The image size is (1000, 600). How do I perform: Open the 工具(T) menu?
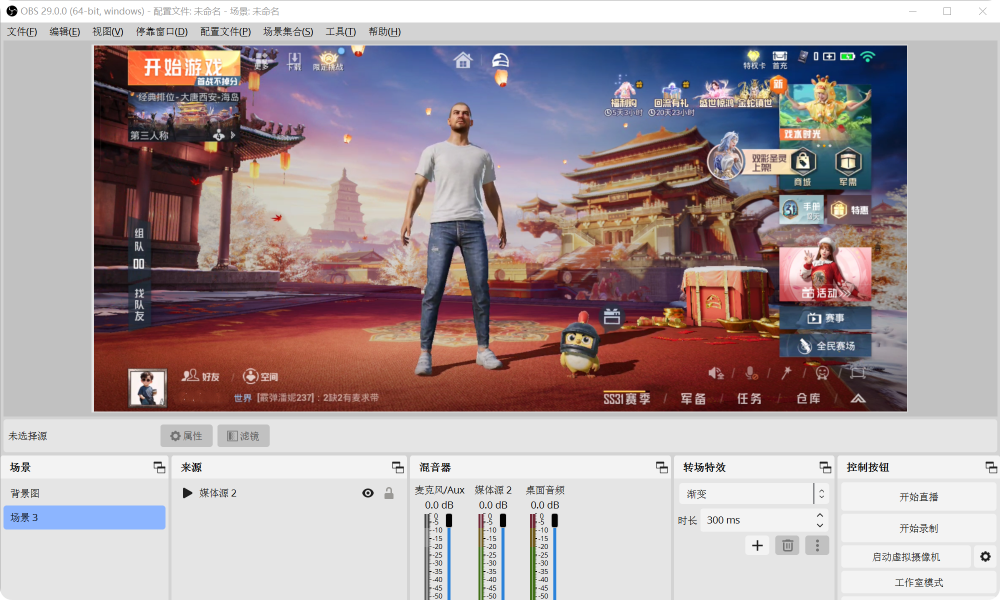click(x=340, y=32)
